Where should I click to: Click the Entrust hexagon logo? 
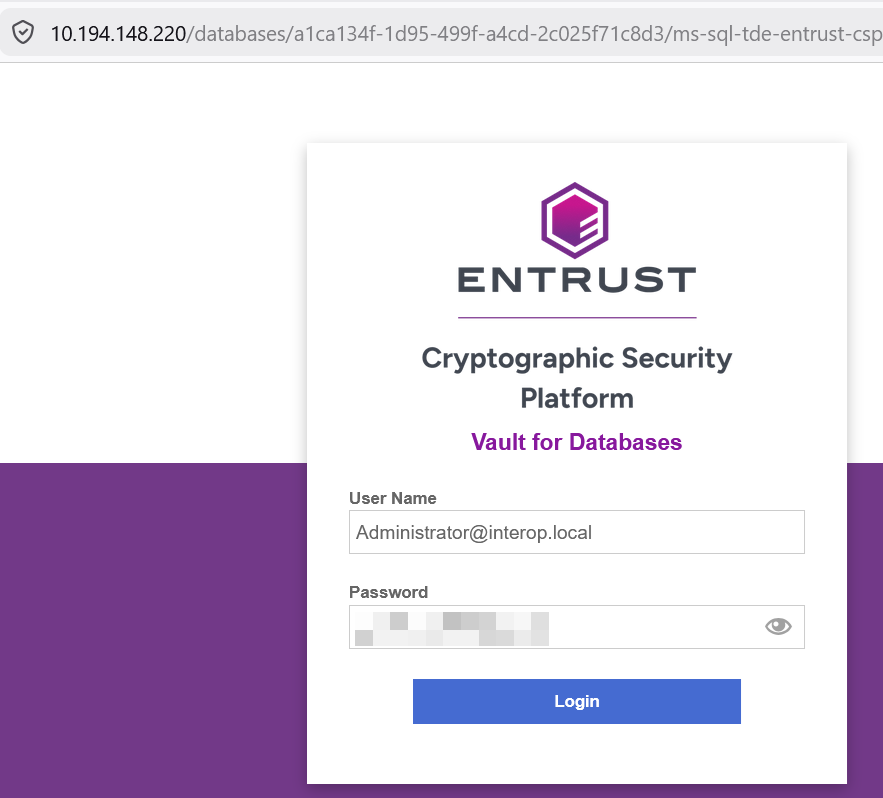tap(576, 222)
